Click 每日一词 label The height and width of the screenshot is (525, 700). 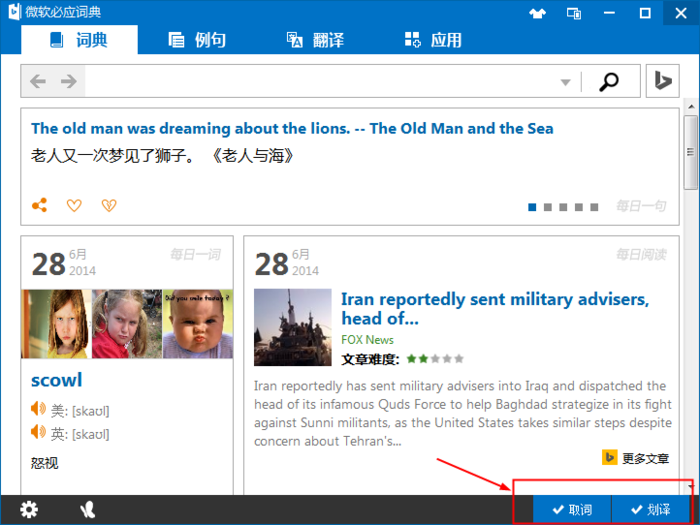tap(196, 254)
